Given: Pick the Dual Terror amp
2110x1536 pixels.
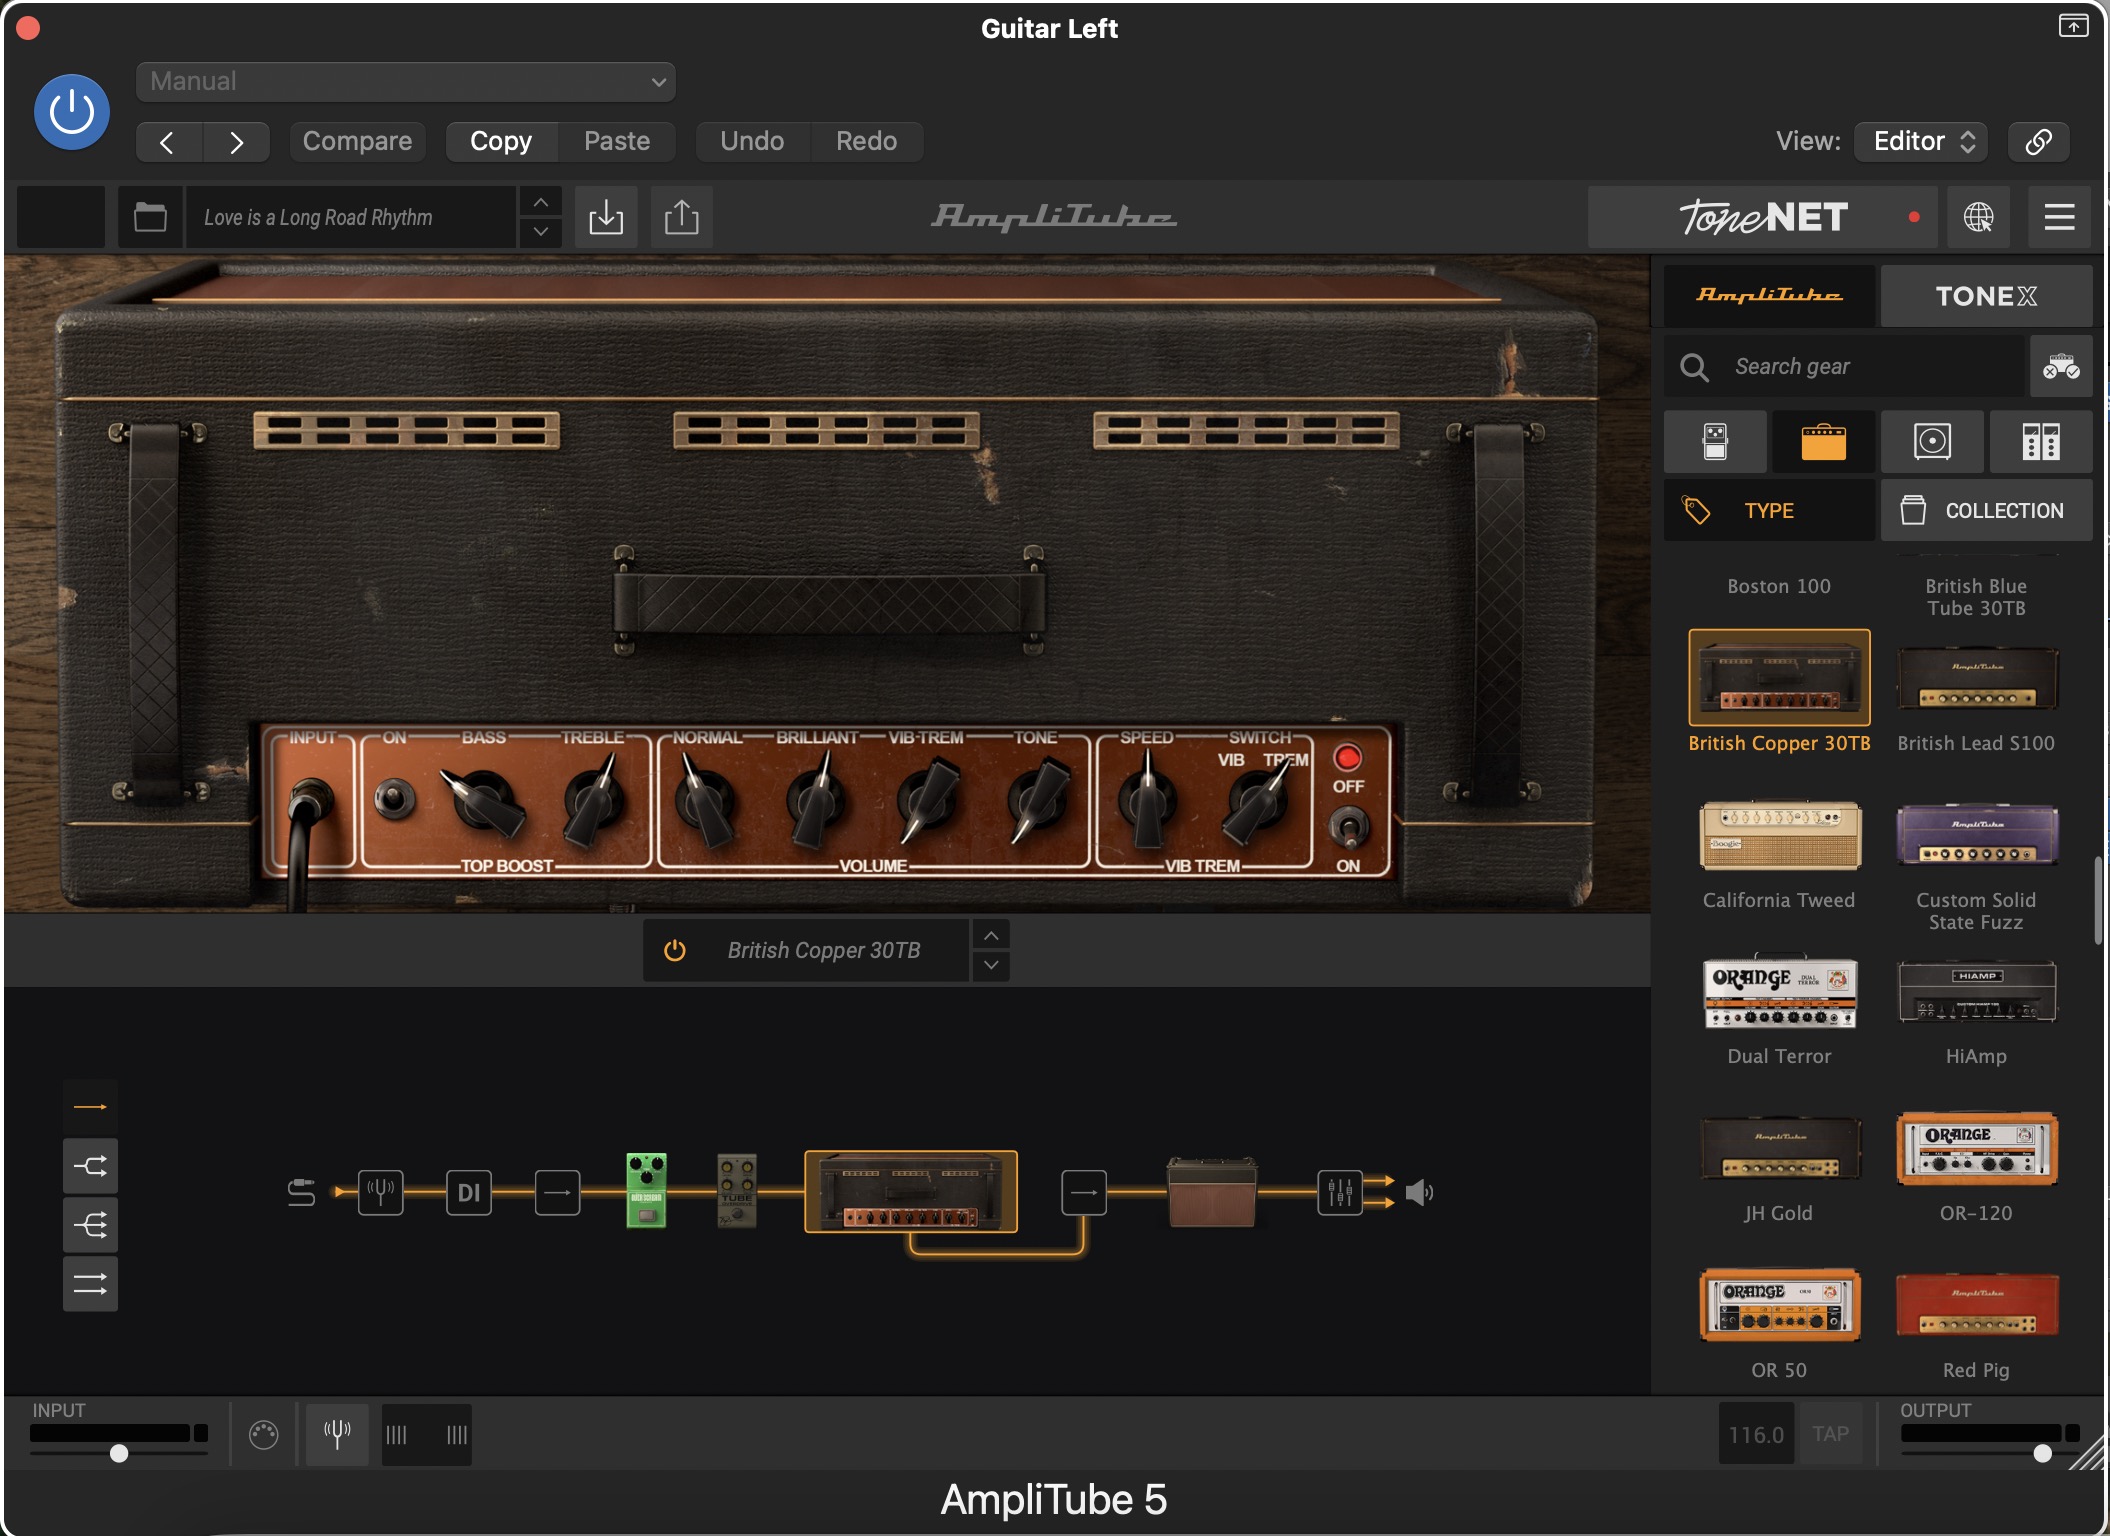Looking at the screenshot, I should (1780, 993).
